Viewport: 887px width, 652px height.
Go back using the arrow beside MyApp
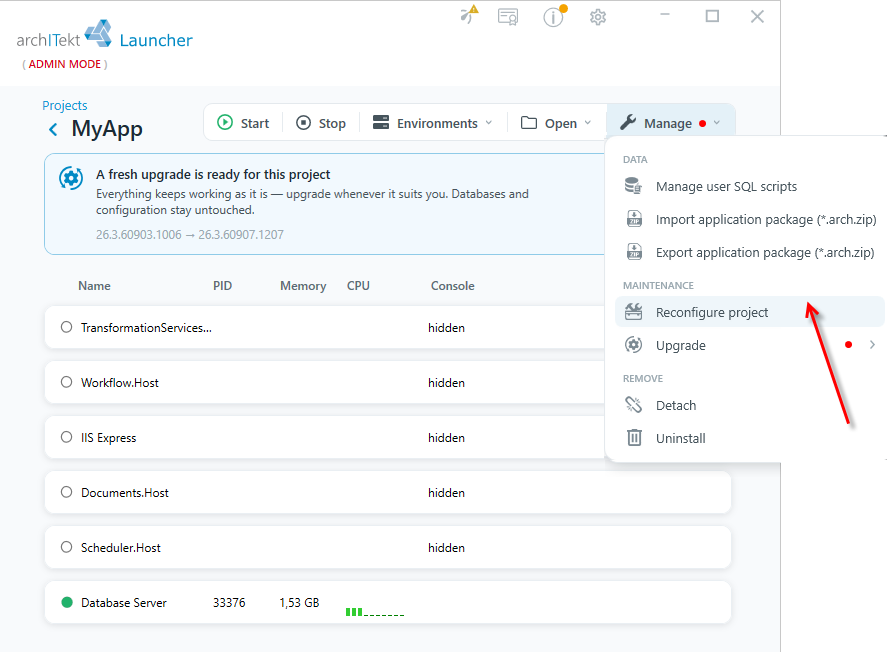pos(53,129)
